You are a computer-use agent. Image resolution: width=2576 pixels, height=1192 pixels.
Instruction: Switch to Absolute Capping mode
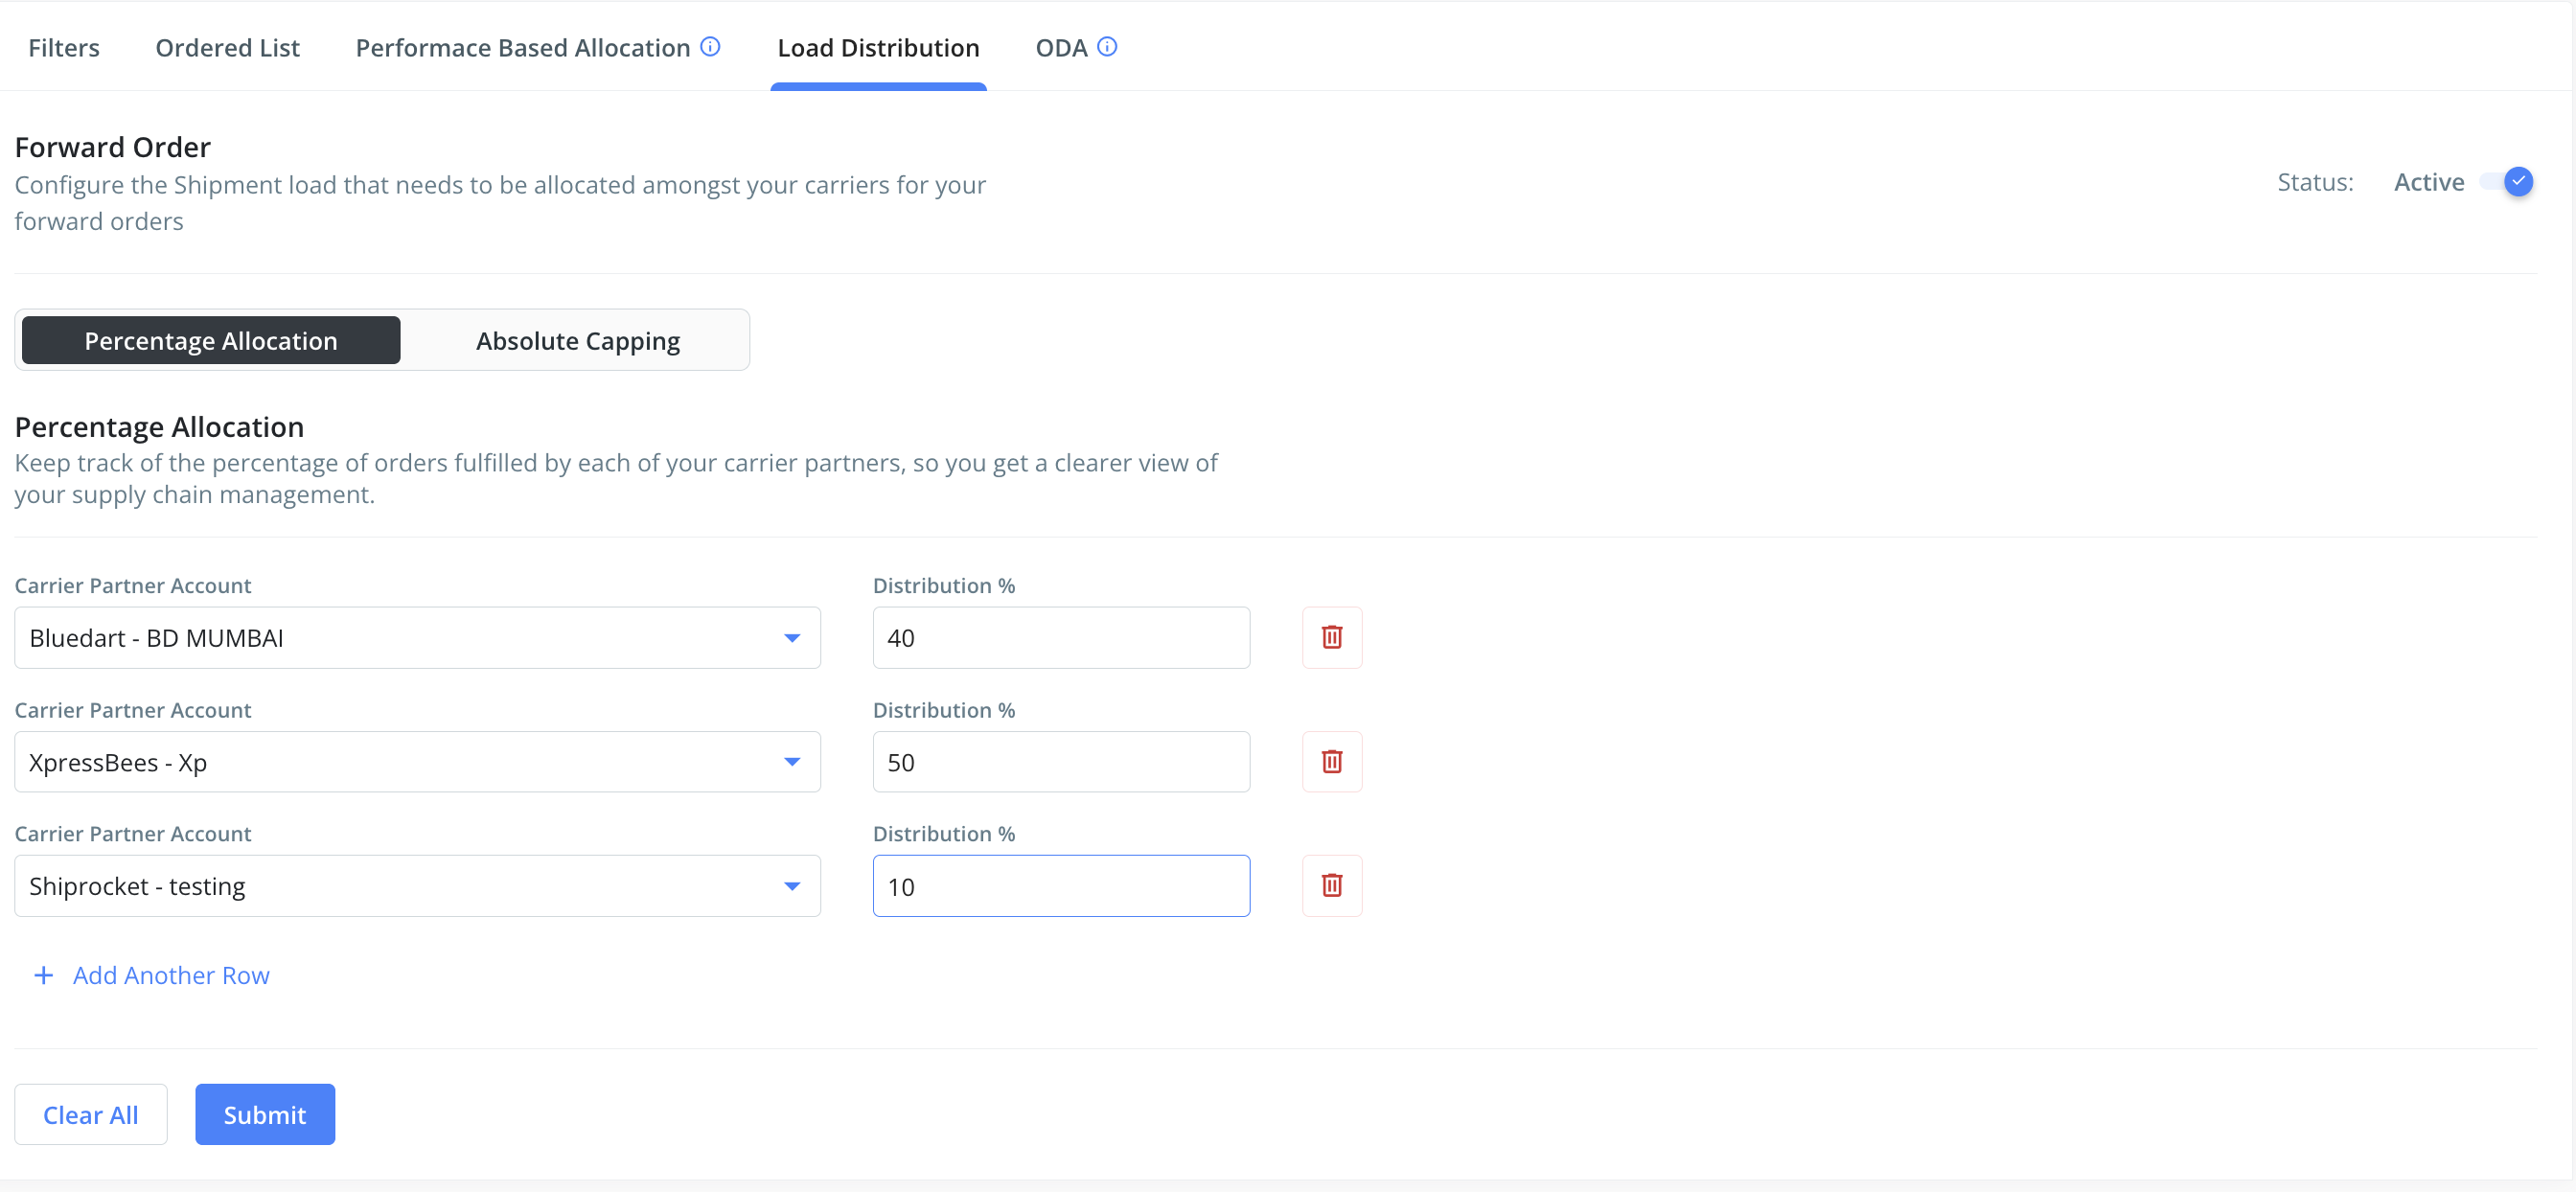(x=577, y=340)
